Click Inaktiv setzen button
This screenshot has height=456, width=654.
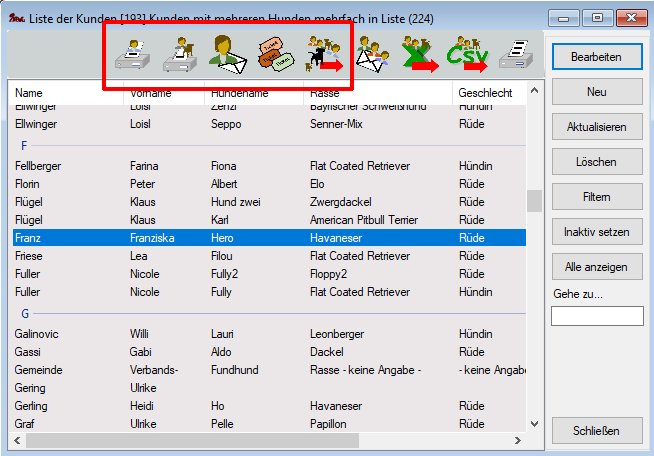[597, 232]
